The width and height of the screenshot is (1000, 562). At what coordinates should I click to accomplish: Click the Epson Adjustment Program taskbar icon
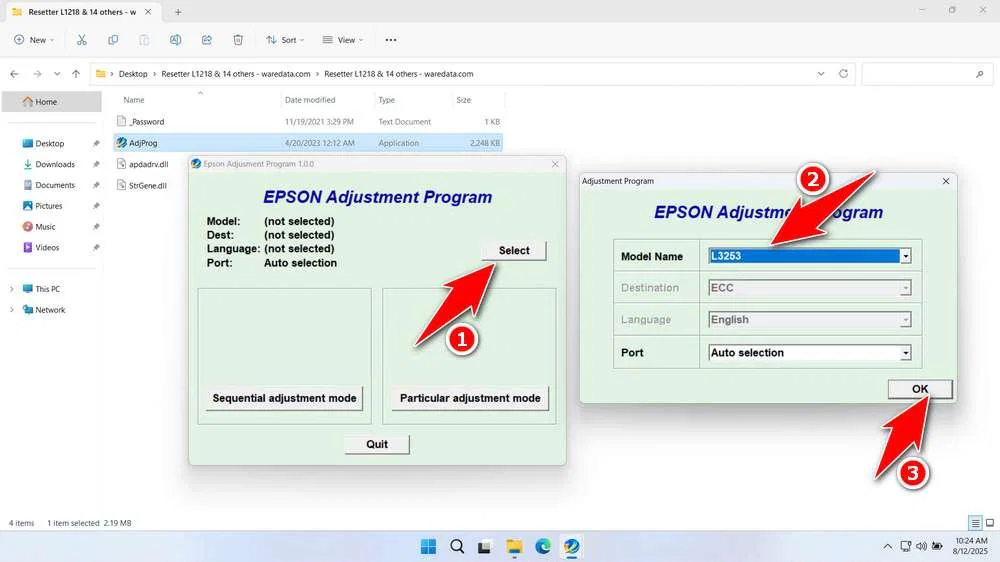571,546
